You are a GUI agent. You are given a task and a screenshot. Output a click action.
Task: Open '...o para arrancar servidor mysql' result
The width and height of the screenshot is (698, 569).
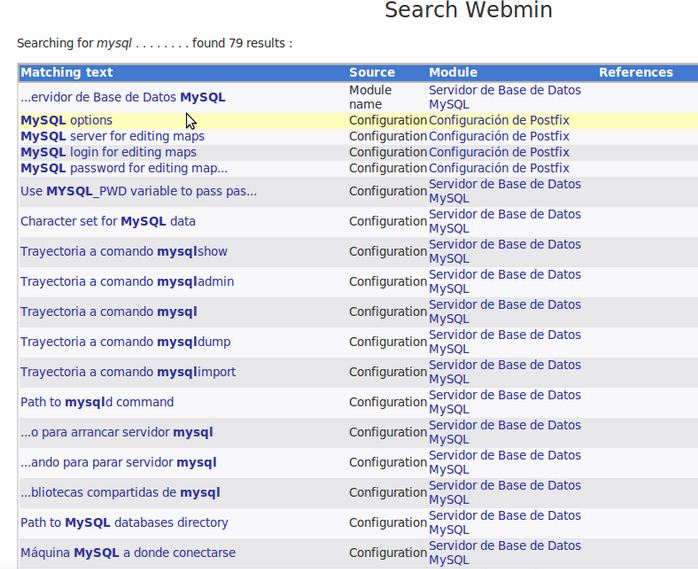[116, 432]
